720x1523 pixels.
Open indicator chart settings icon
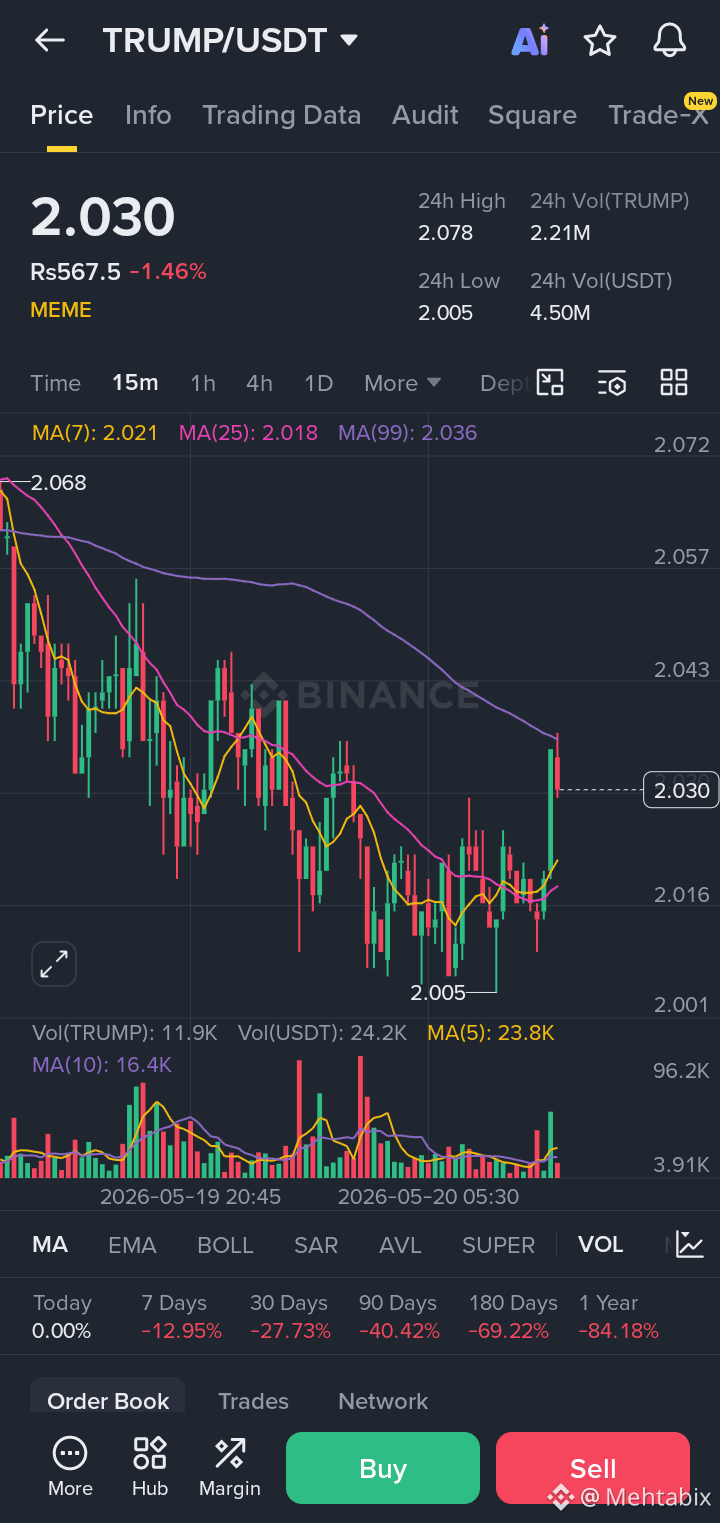[x=690, y=1244]
